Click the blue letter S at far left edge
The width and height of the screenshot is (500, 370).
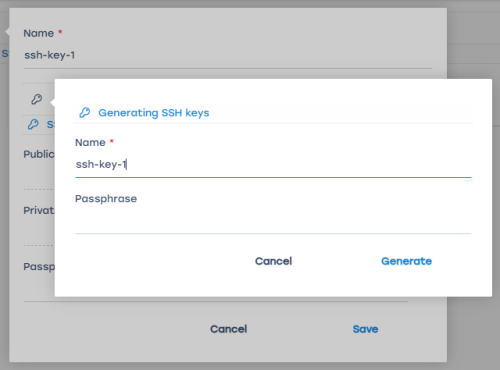(5, 53)
